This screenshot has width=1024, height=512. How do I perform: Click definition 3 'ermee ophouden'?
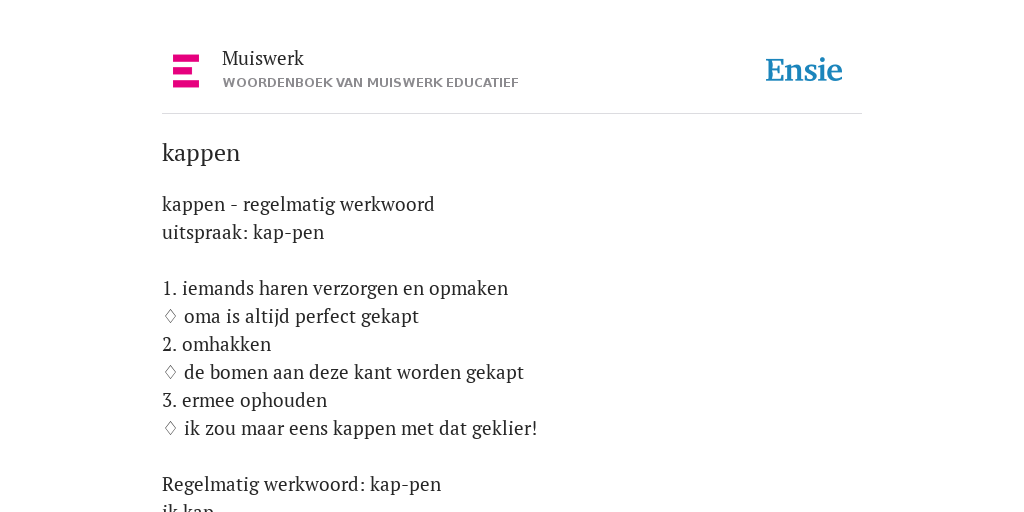244,400
